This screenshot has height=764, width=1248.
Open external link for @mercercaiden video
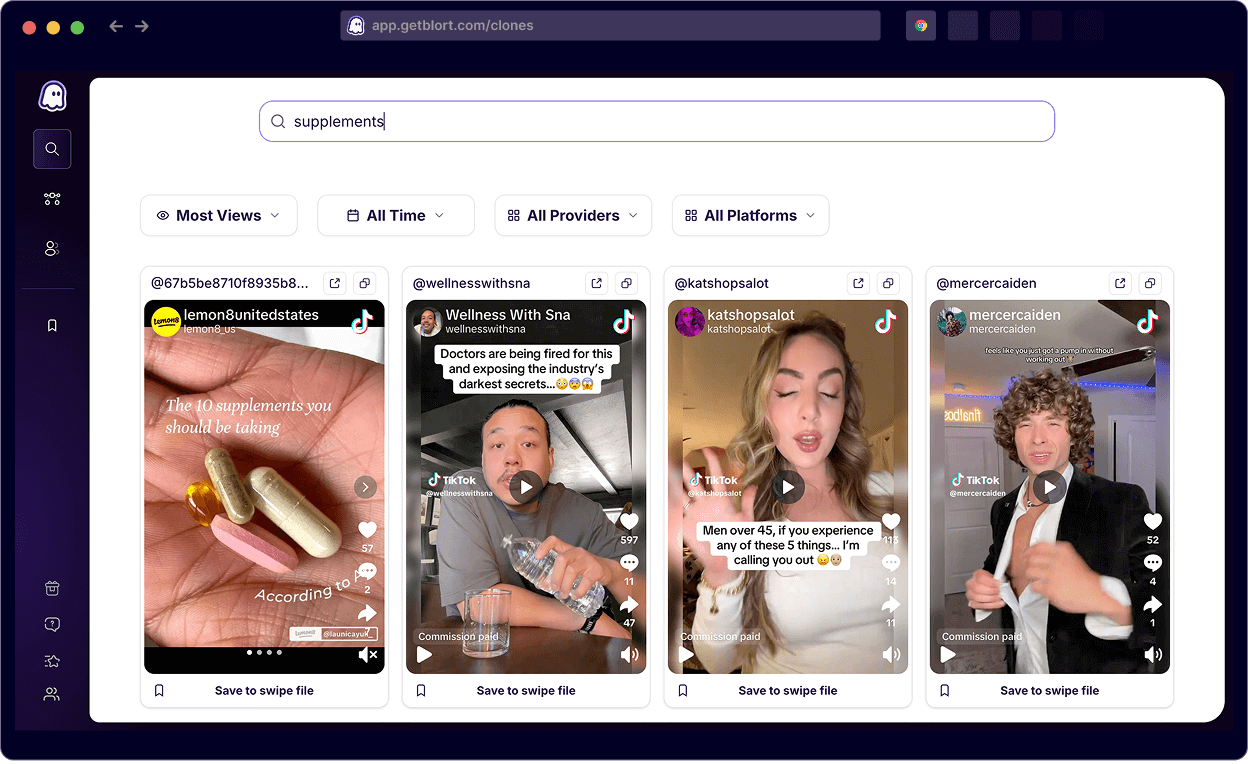click(x=1120, y=283)
